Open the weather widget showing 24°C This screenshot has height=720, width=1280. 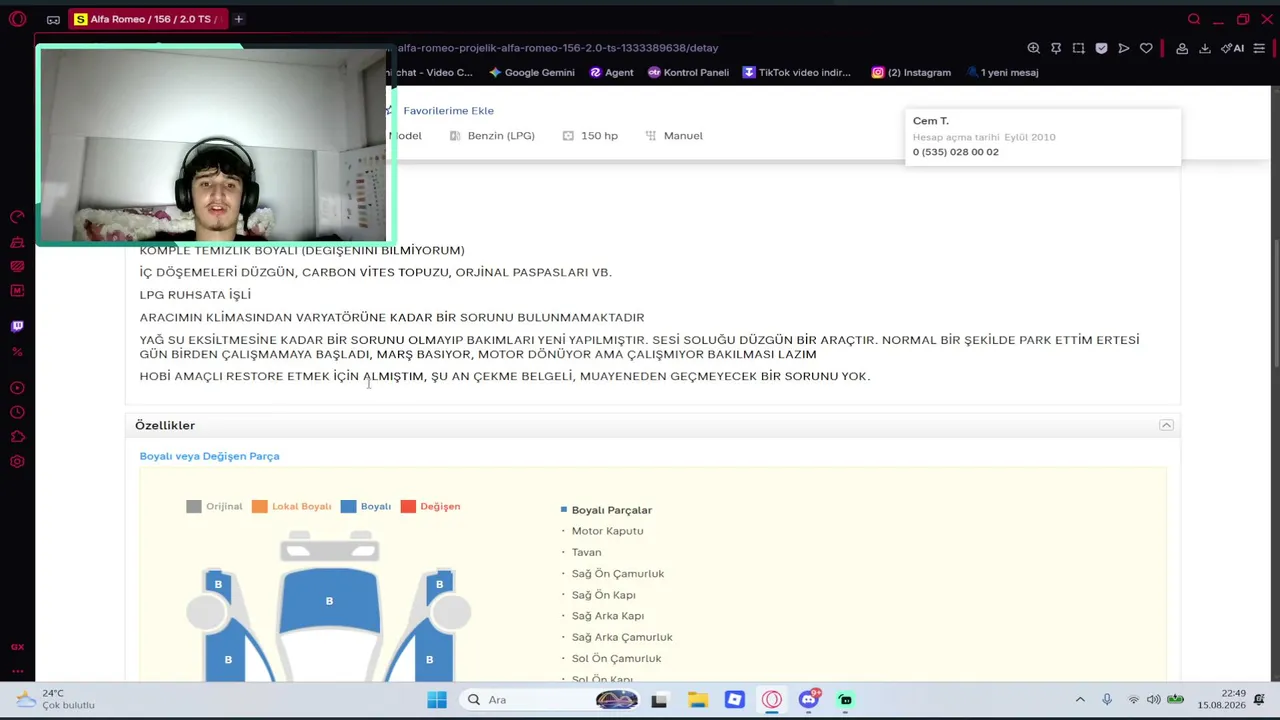coord(56,699)
